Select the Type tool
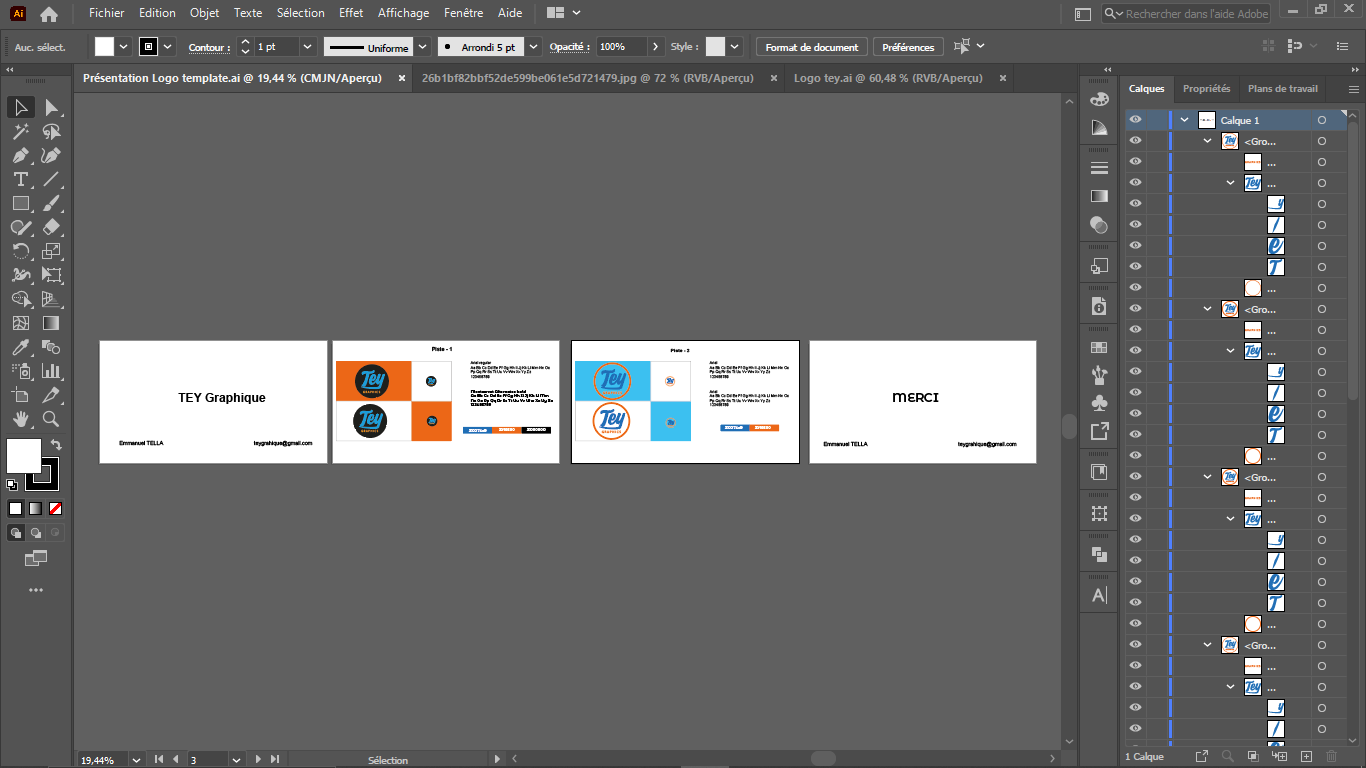 point(21,179)
